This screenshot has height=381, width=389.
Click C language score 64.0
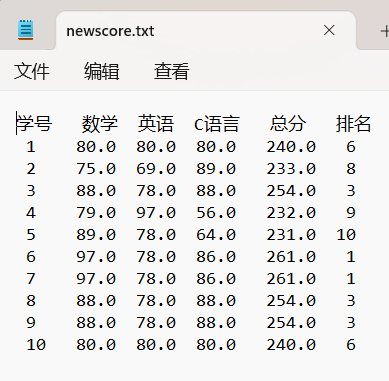[x=216, y=235]
